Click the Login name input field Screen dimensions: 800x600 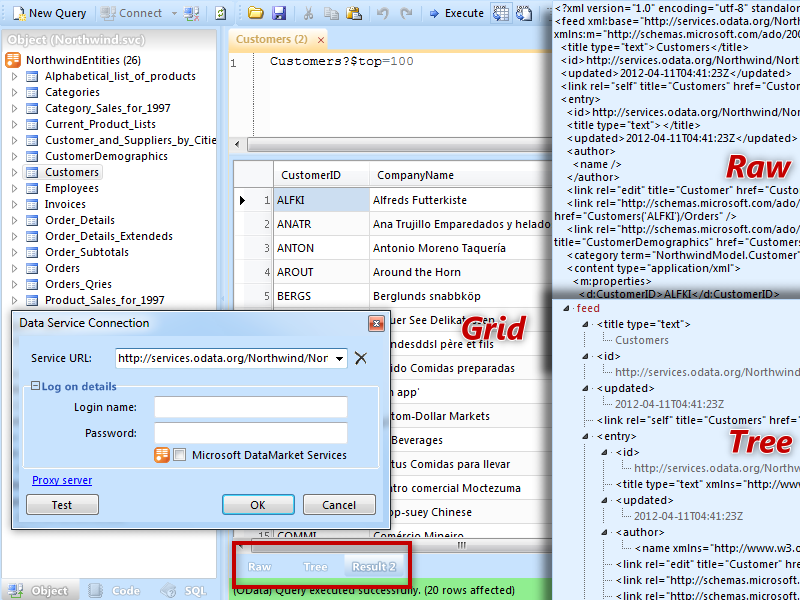(x=251, y=407)
